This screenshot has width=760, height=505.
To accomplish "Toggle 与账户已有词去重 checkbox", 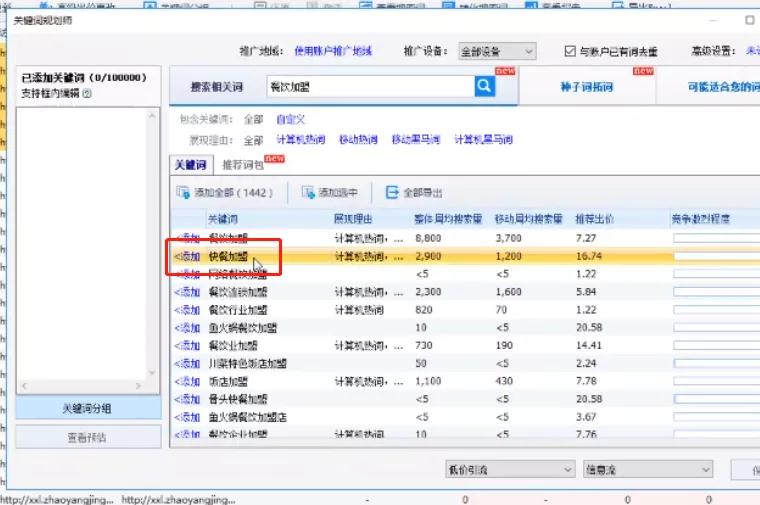I will tap(570, 51).
